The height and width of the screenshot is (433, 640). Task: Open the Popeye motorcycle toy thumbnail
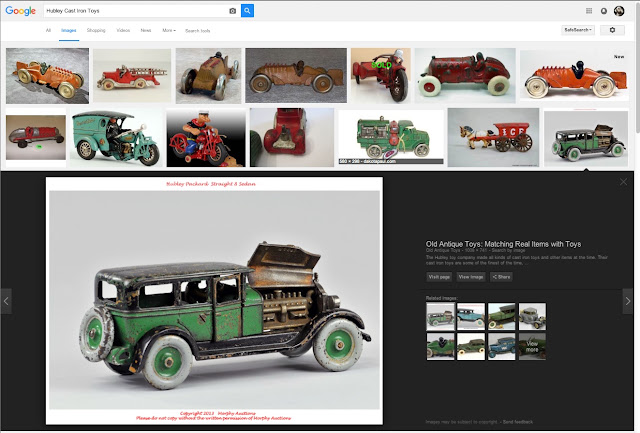point(206,138)
